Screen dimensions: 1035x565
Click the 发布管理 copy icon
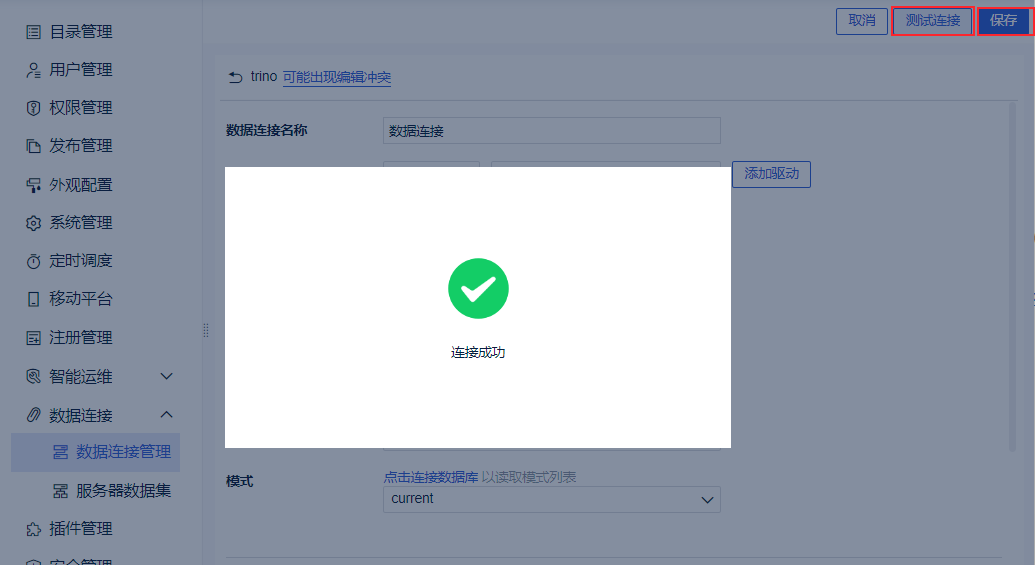click(33, 146)
